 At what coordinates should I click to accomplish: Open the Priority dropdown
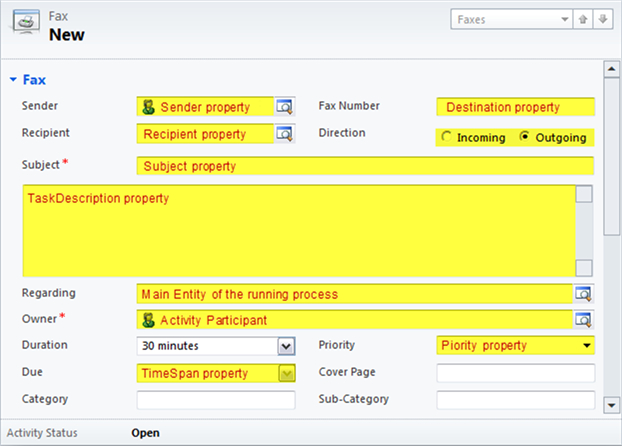(x=586, y=346)
